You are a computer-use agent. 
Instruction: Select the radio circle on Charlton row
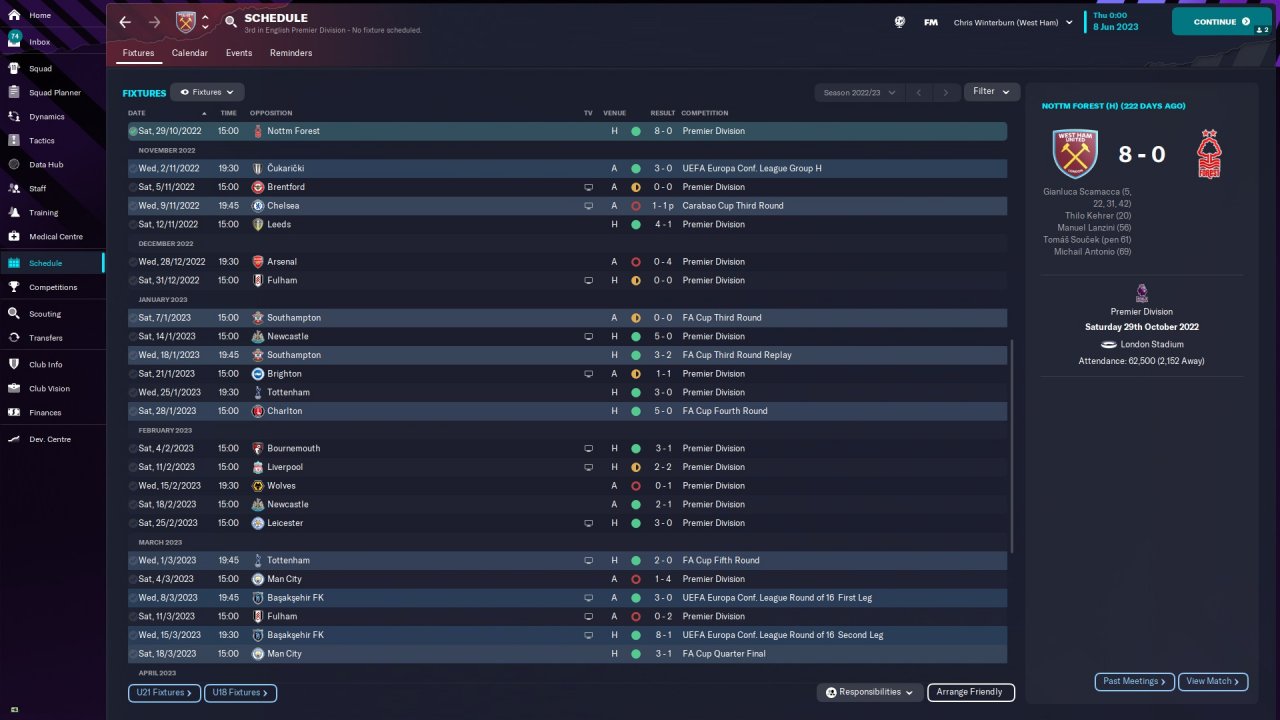133,411
